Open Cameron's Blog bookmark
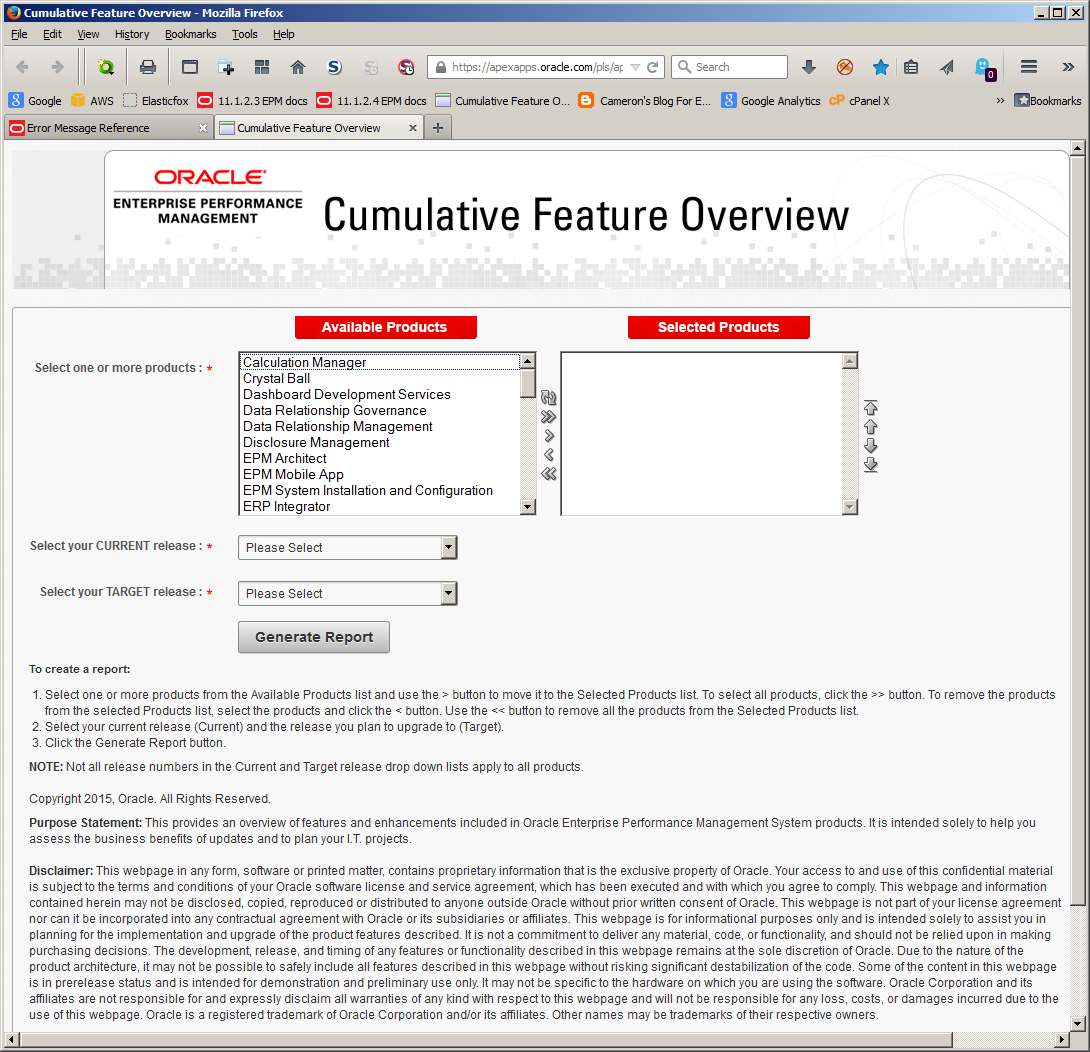 point(645,101)
